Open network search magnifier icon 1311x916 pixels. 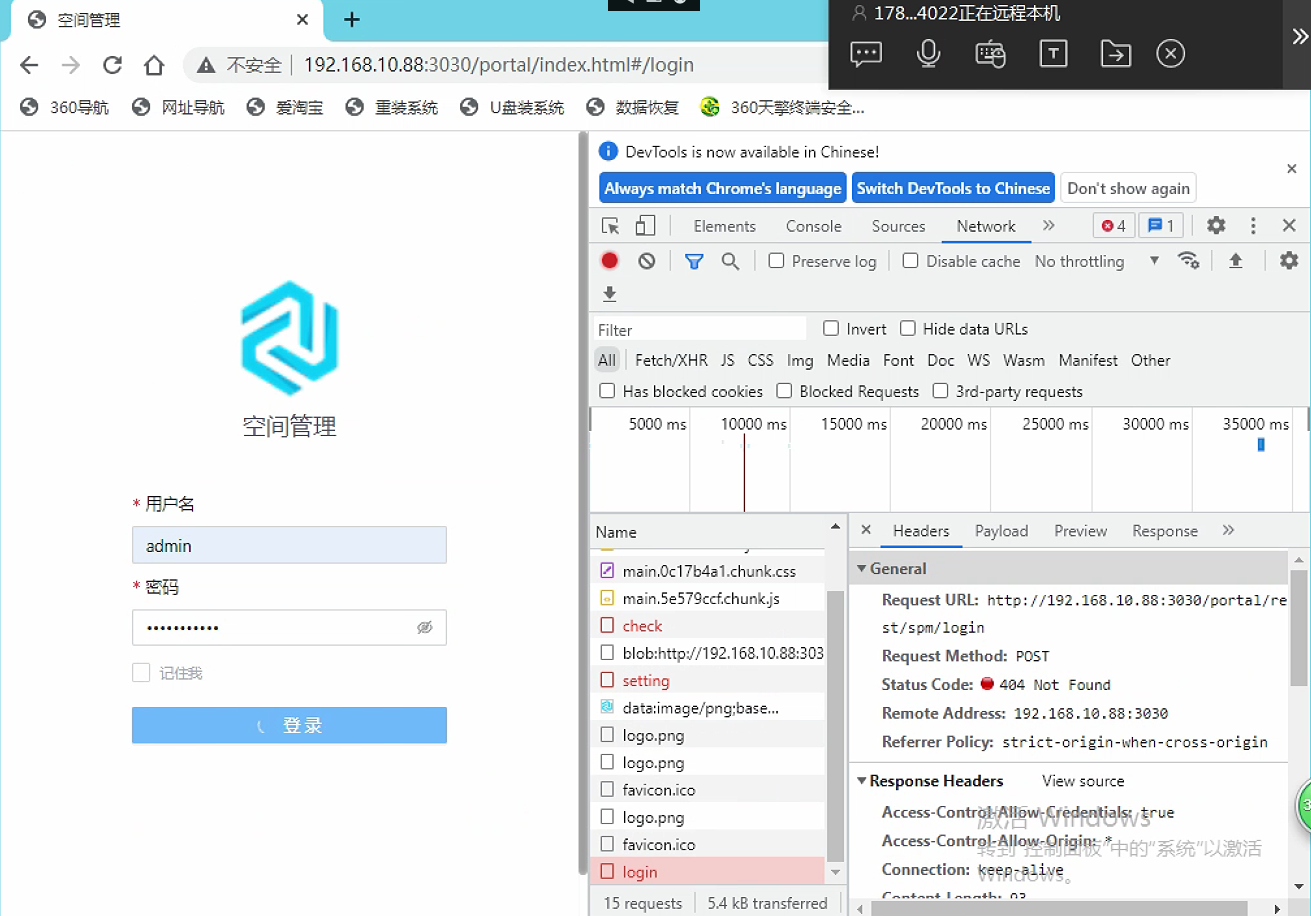pyautogui.click(x=731, y=261)
